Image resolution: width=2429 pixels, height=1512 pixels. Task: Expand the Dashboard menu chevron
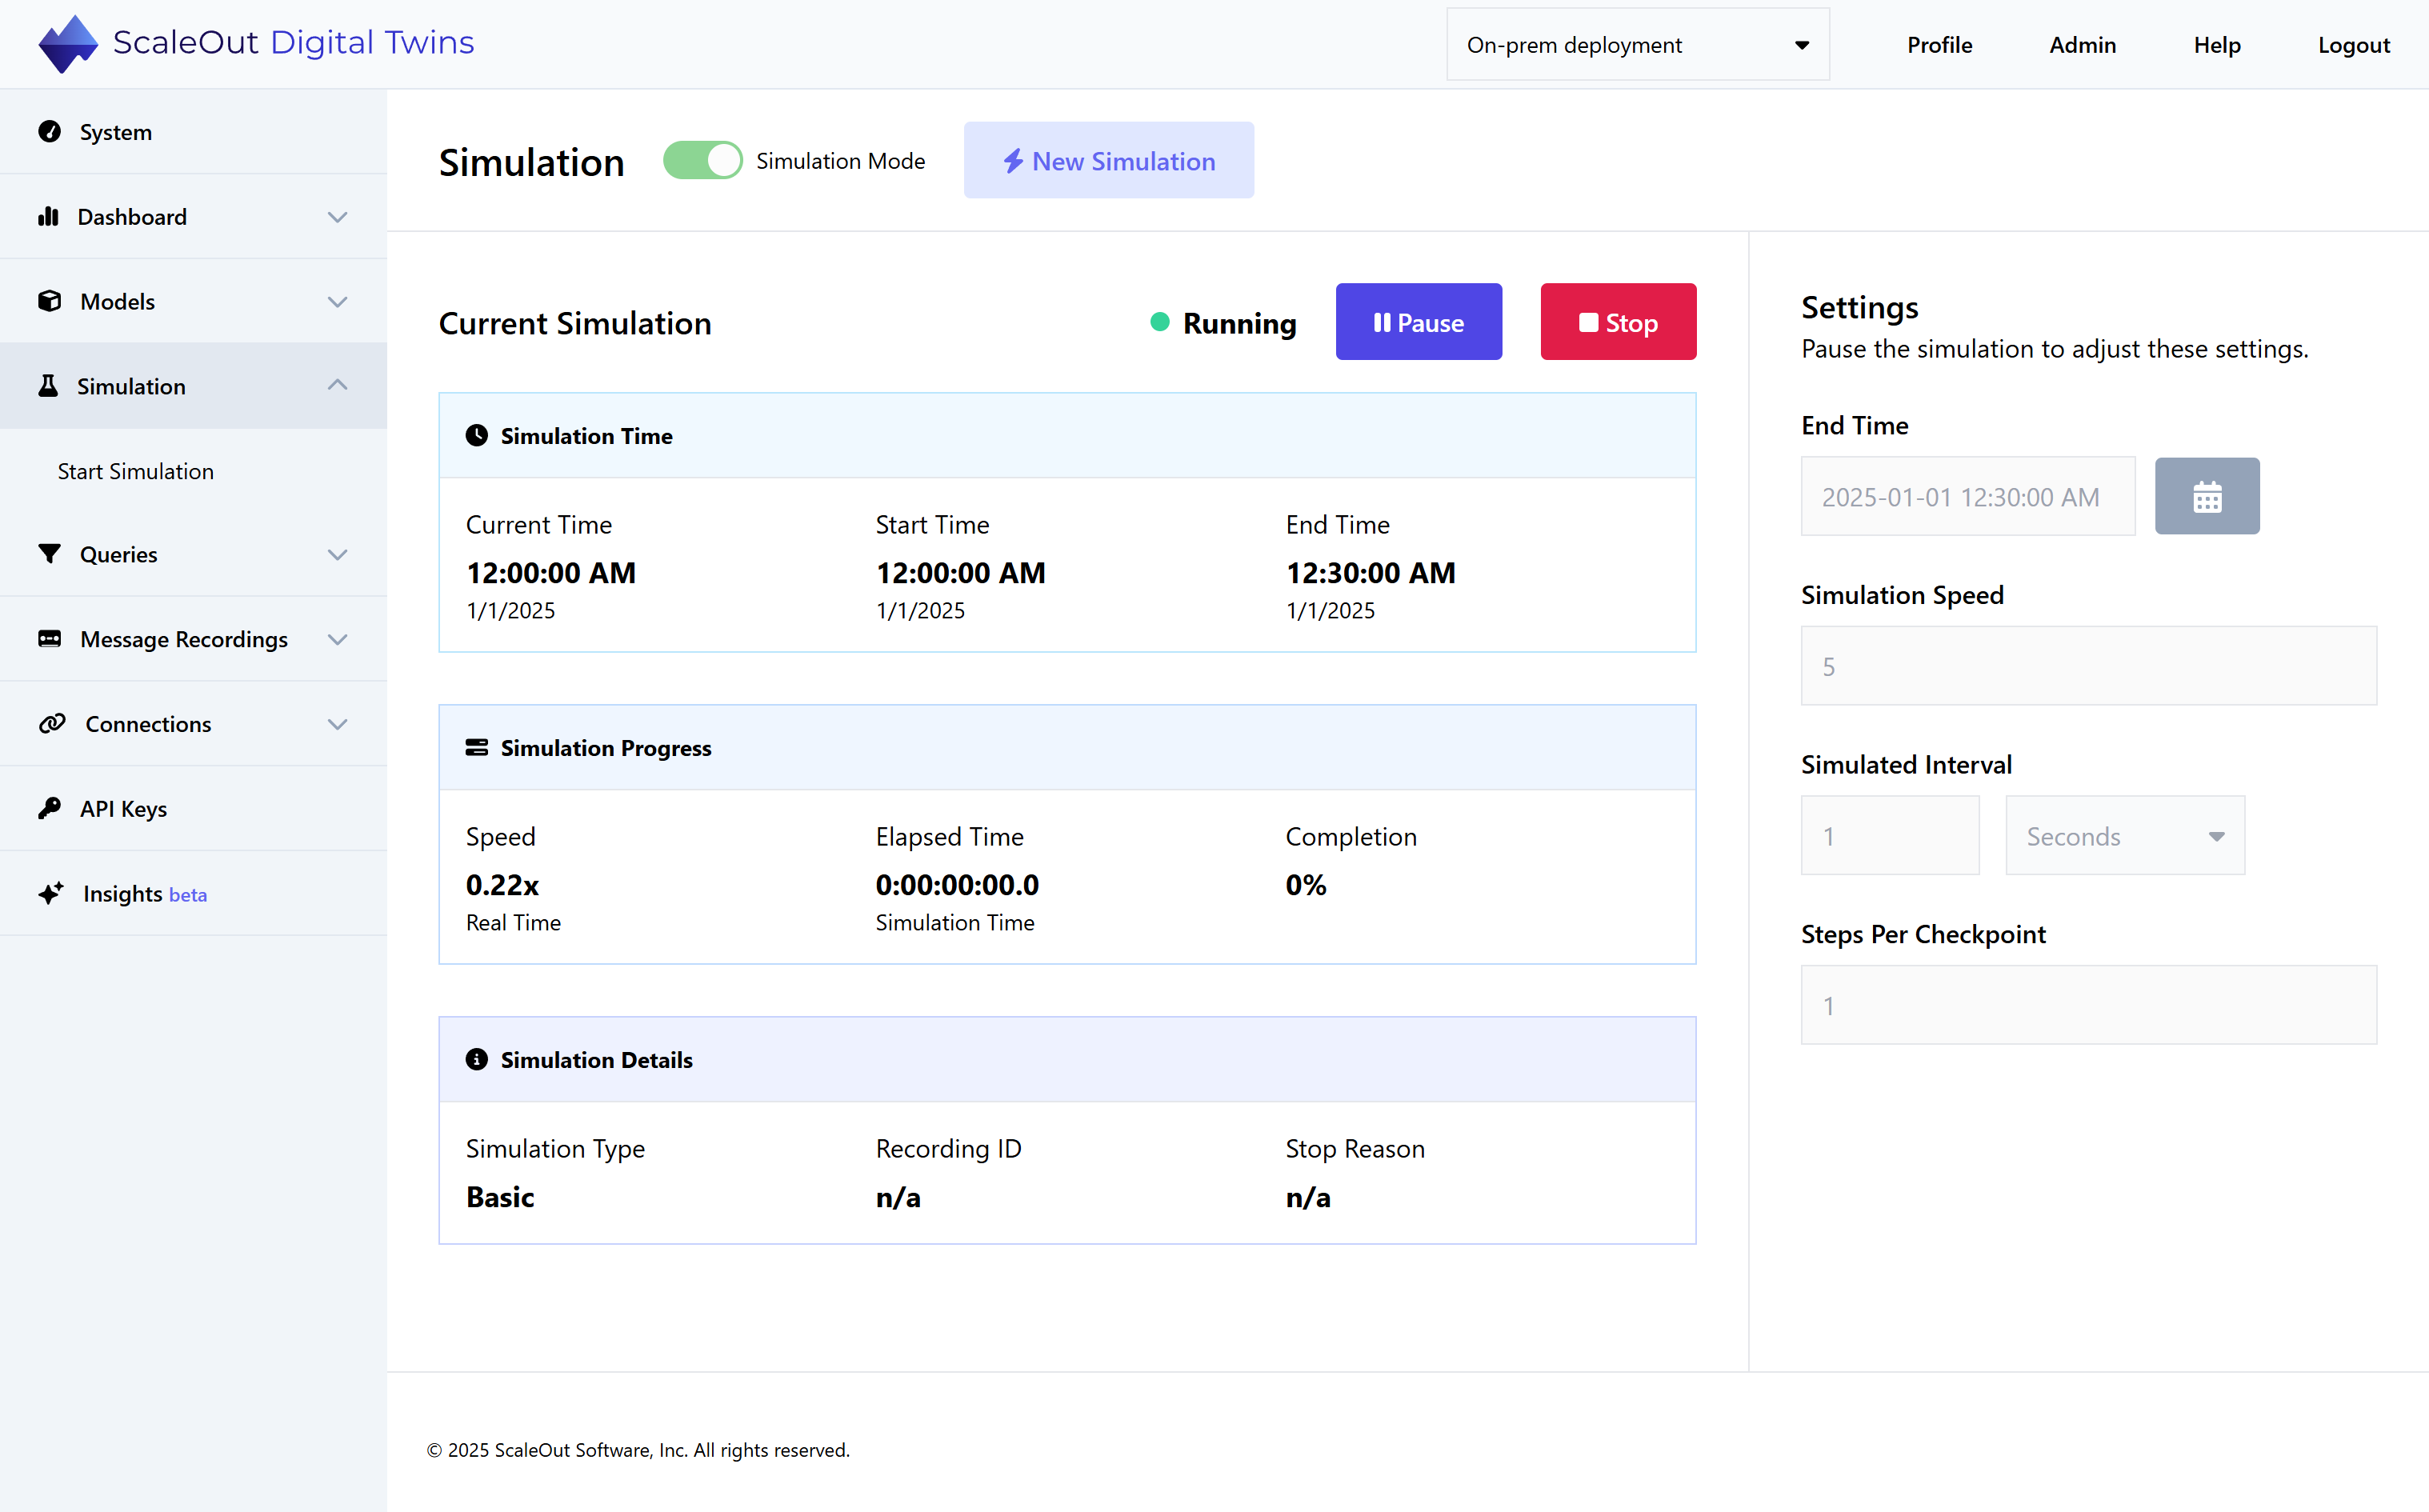pyautogui.click(x=338, y=217)
